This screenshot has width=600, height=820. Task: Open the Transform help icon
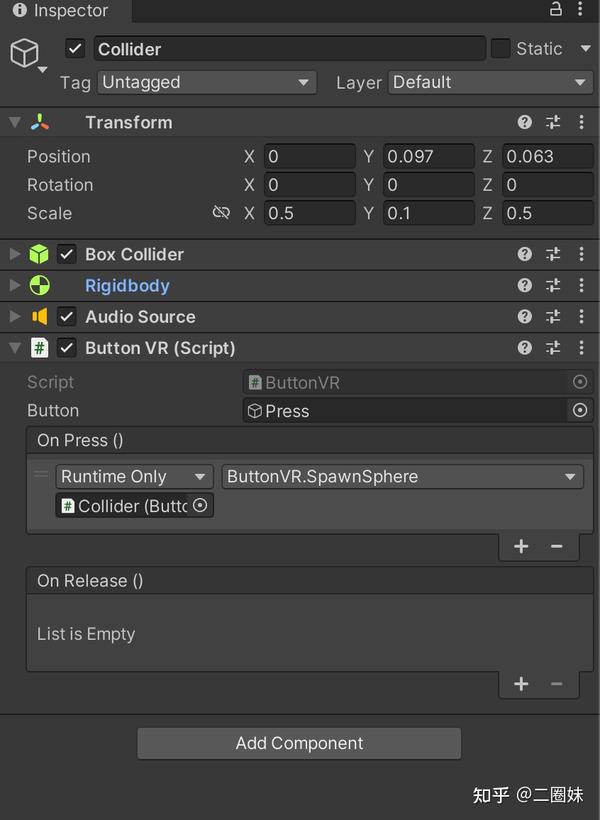coord(524,122)
